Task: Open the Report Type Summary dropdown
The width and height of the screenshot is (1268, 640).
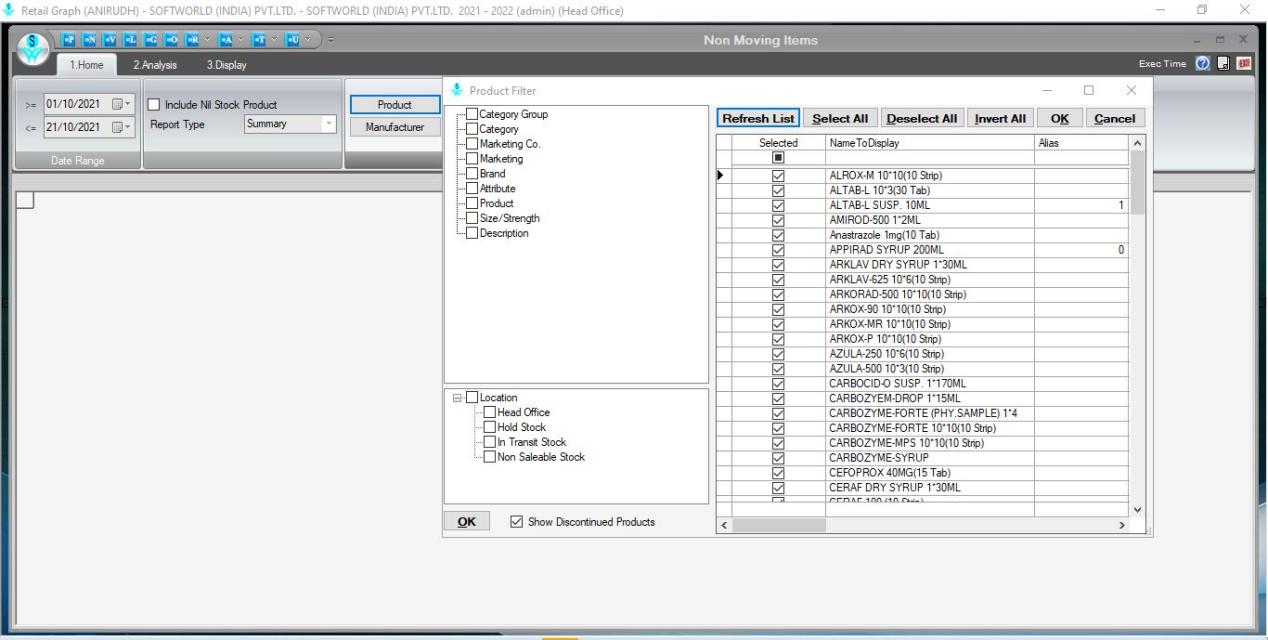Action: (329, 124)
